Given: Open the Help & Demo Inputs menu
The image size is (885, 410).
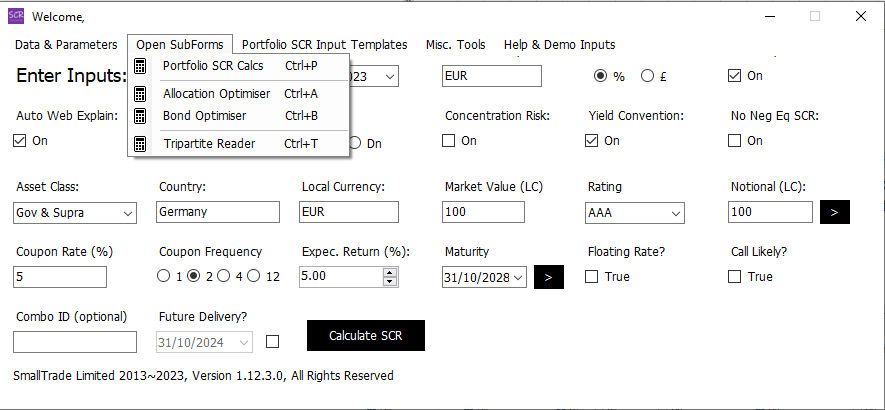Looking at the screenshot, I should (559, 45).
